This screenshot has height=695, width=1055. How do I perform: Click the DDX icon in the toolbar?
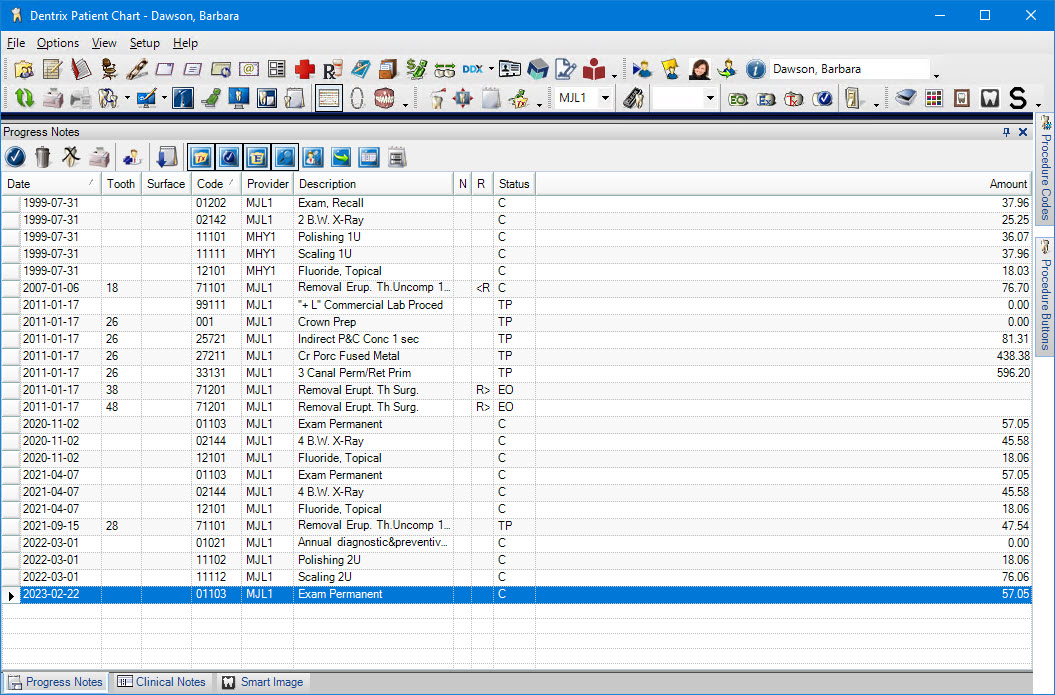473,69
